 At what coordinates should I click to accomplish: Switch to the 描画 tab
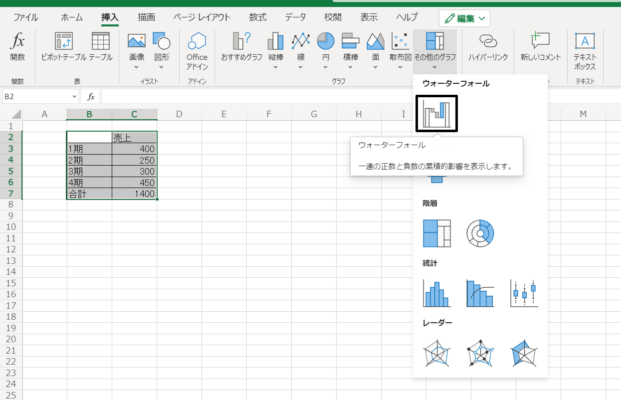[146, 17]
